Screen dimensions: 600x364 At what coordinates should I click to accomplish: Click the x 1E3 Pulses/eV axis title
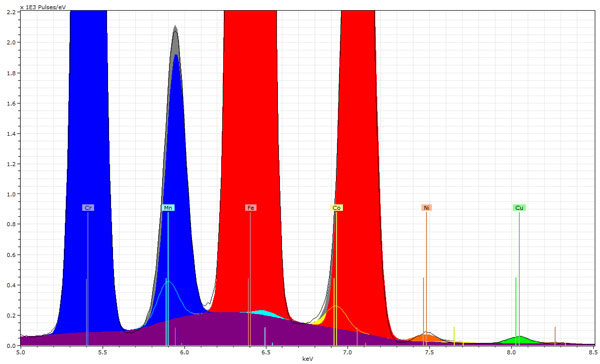tap(42, 7)
